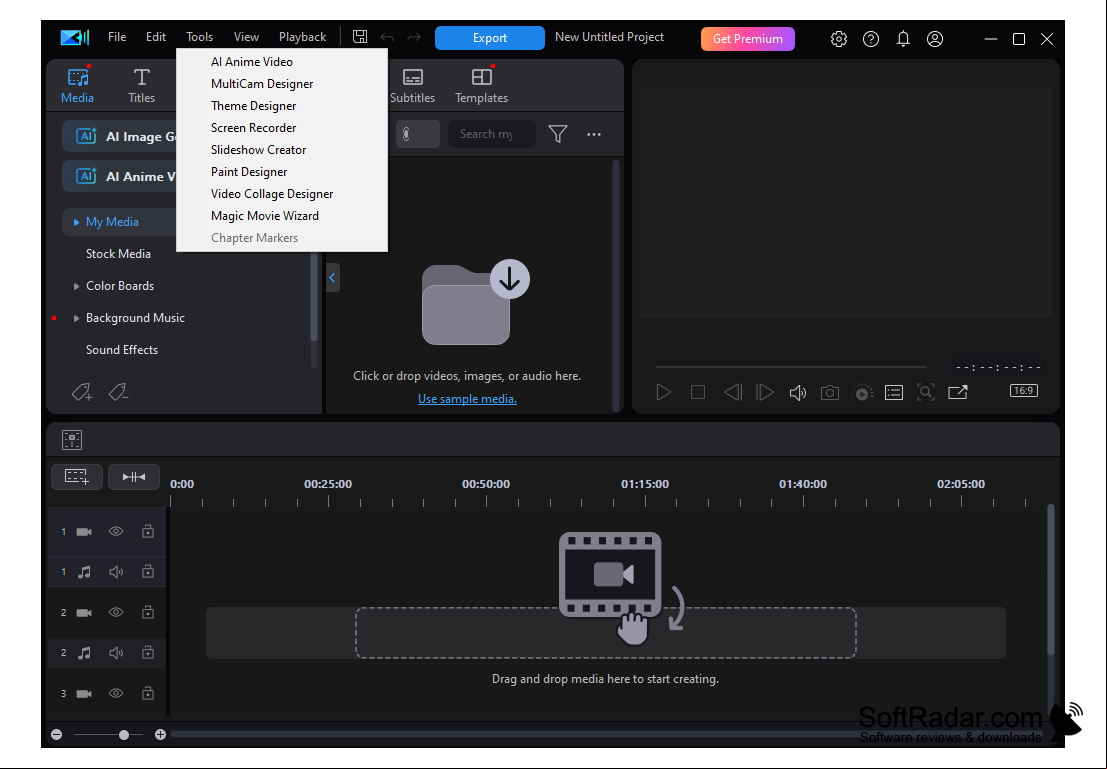Screen dimensions: 1107x769
Task: Click the filter funnel icon in media library
Action: click(558, 133)
